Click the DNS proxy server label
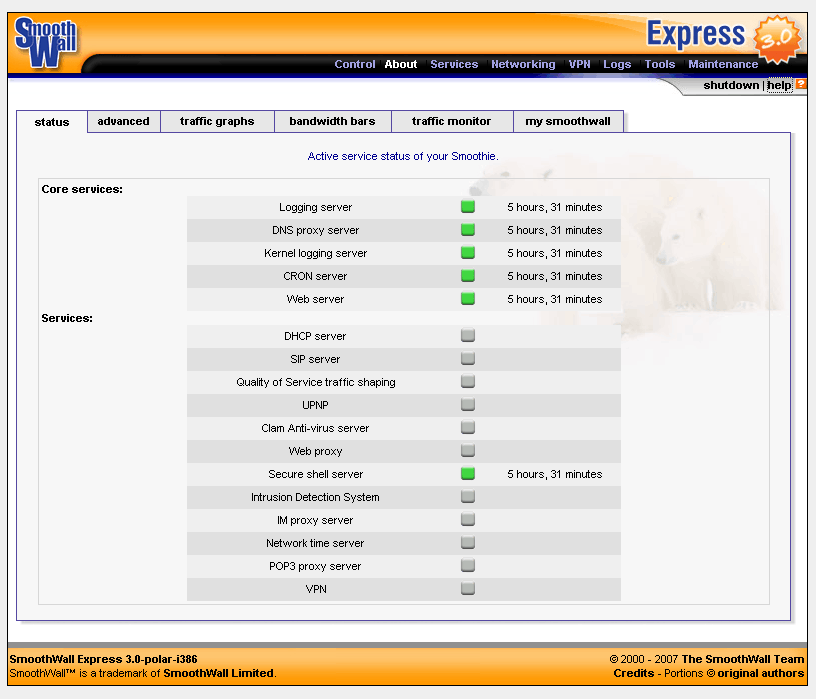 [x=315, y=230]
